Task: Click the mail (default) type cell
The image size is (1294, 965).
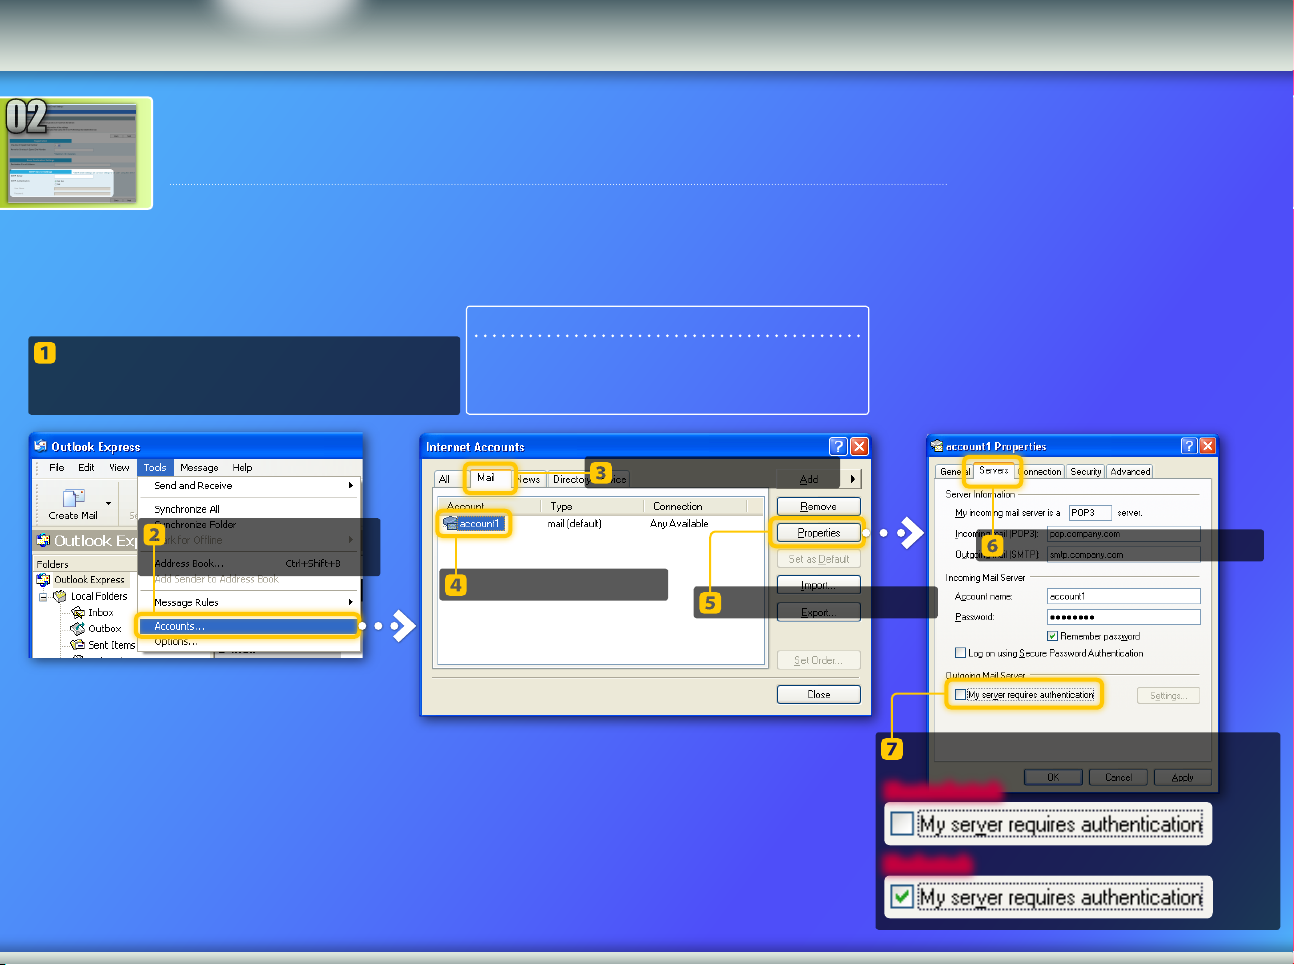Action: click(x=574, y=523)
